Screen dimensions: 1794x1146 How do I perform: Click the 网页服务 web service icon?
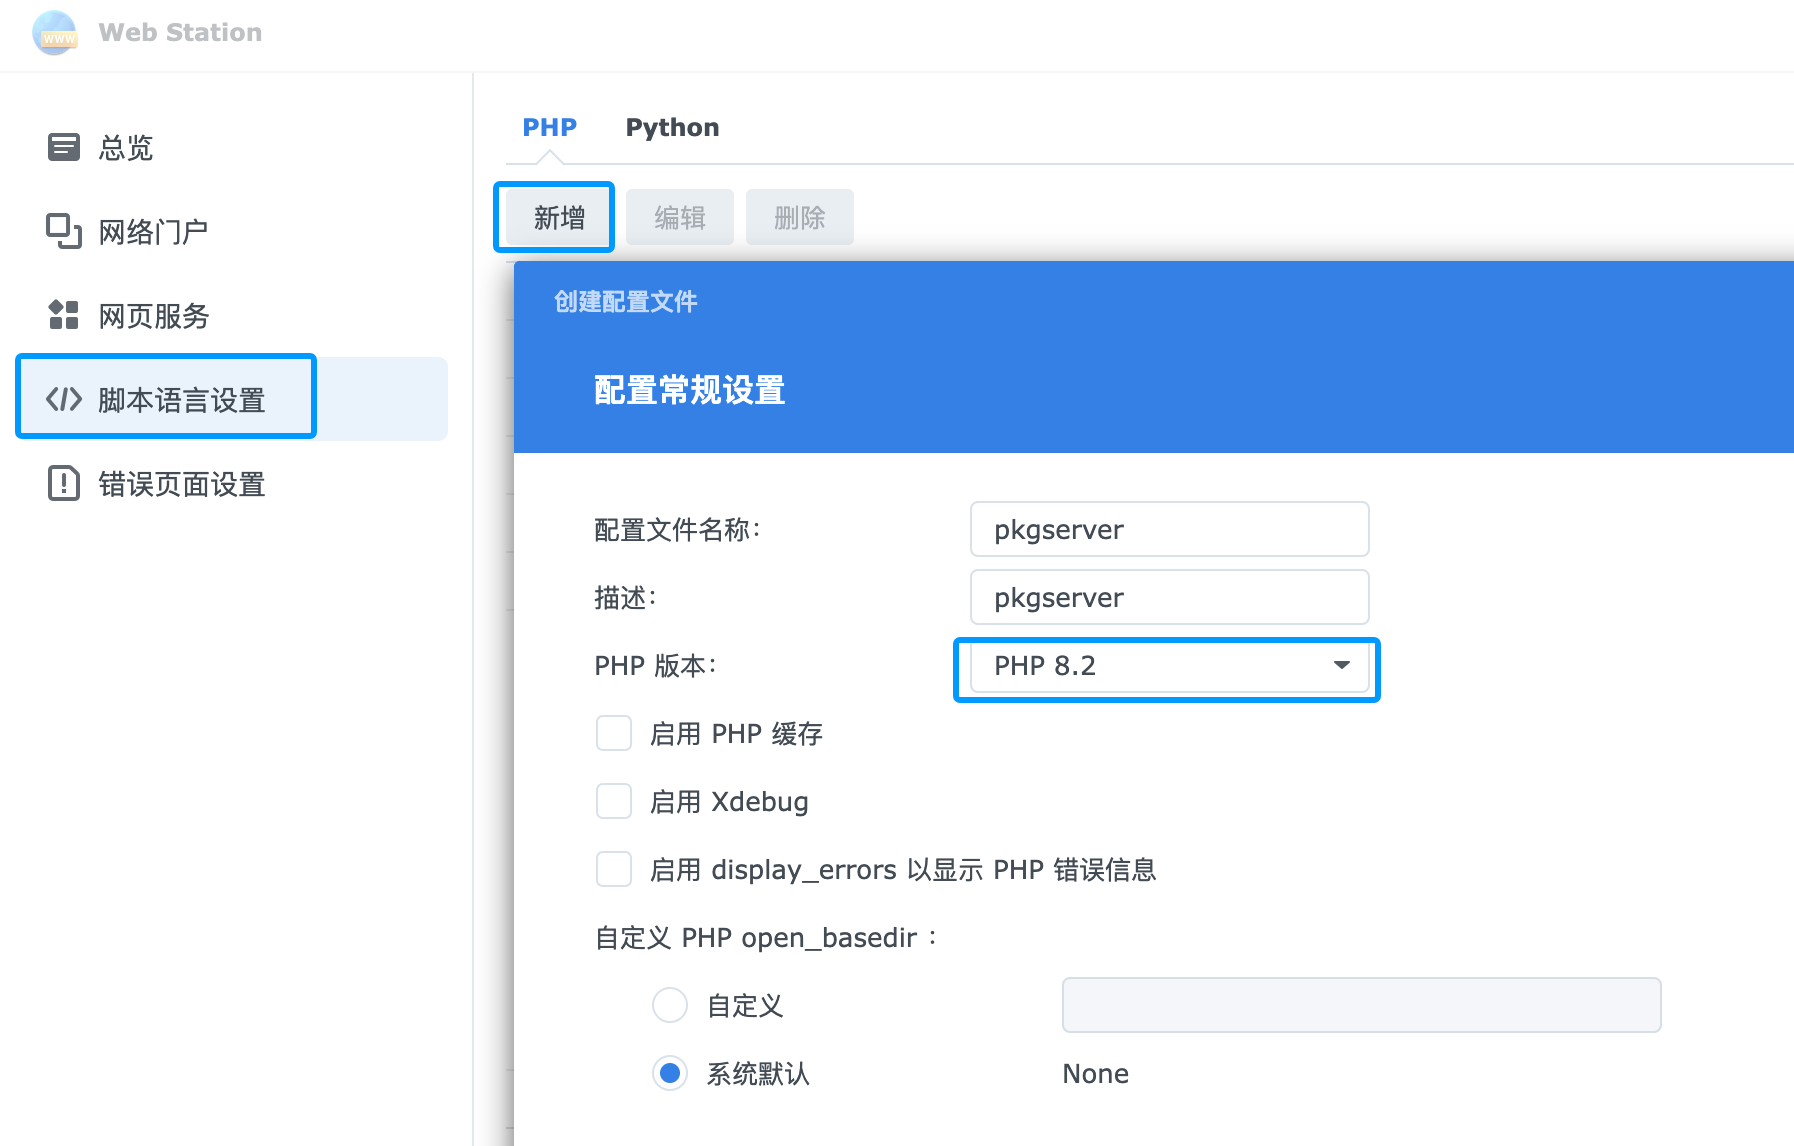pyautogui.click(x=64, y=315)
